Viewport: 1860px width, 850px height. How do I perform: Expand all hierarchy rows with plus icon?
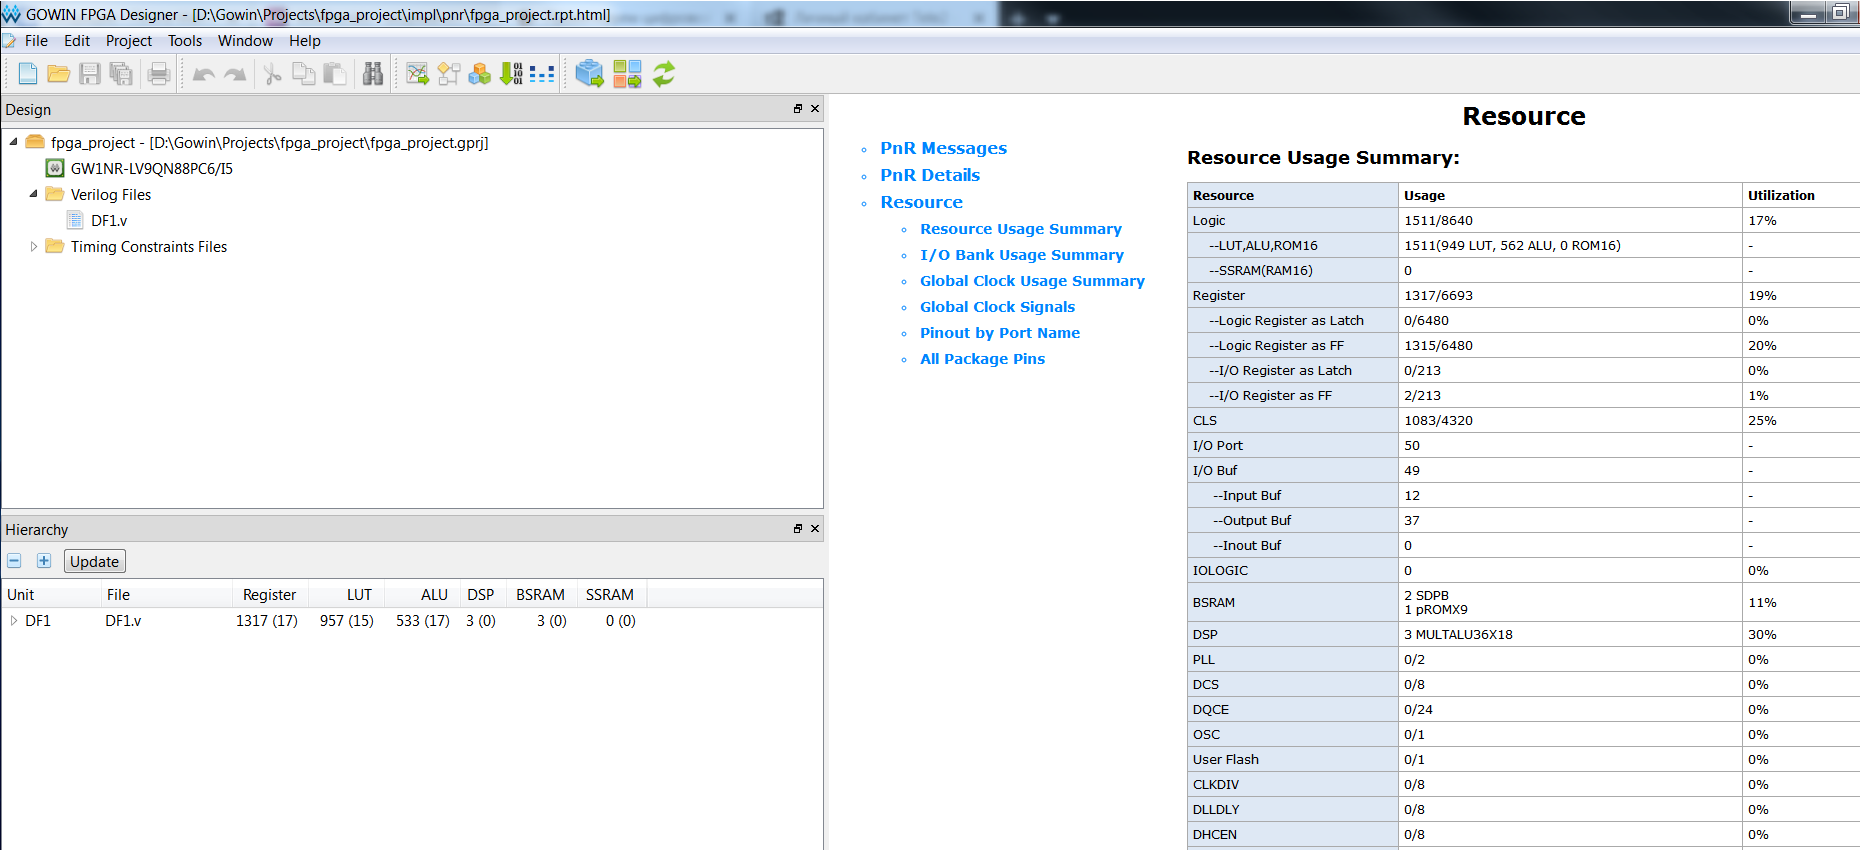[44, 561]
